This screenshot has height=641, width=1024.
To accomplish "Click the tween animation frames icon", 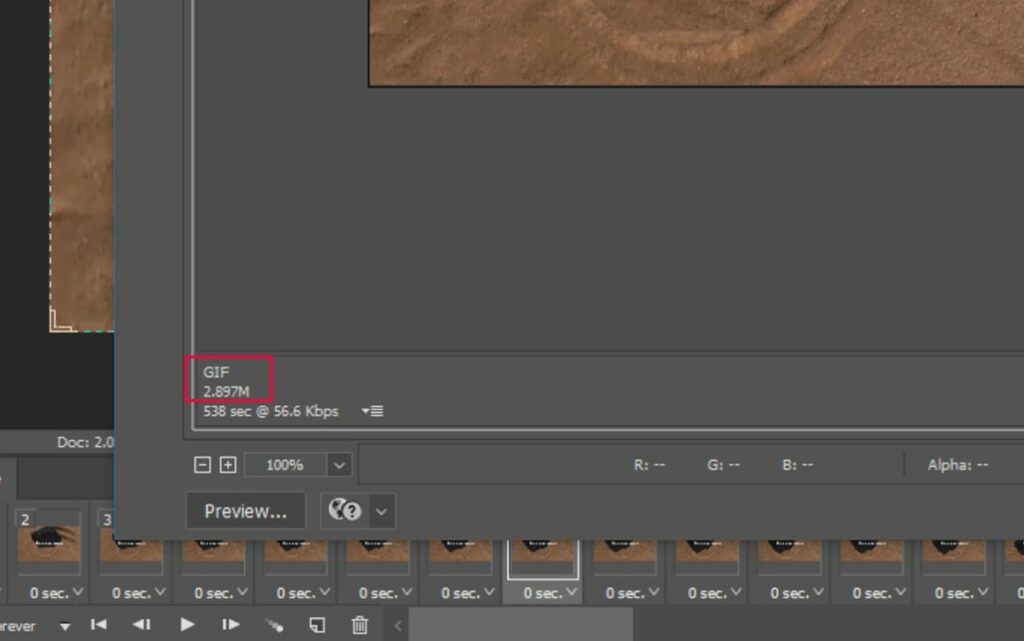I will point(274,625).
